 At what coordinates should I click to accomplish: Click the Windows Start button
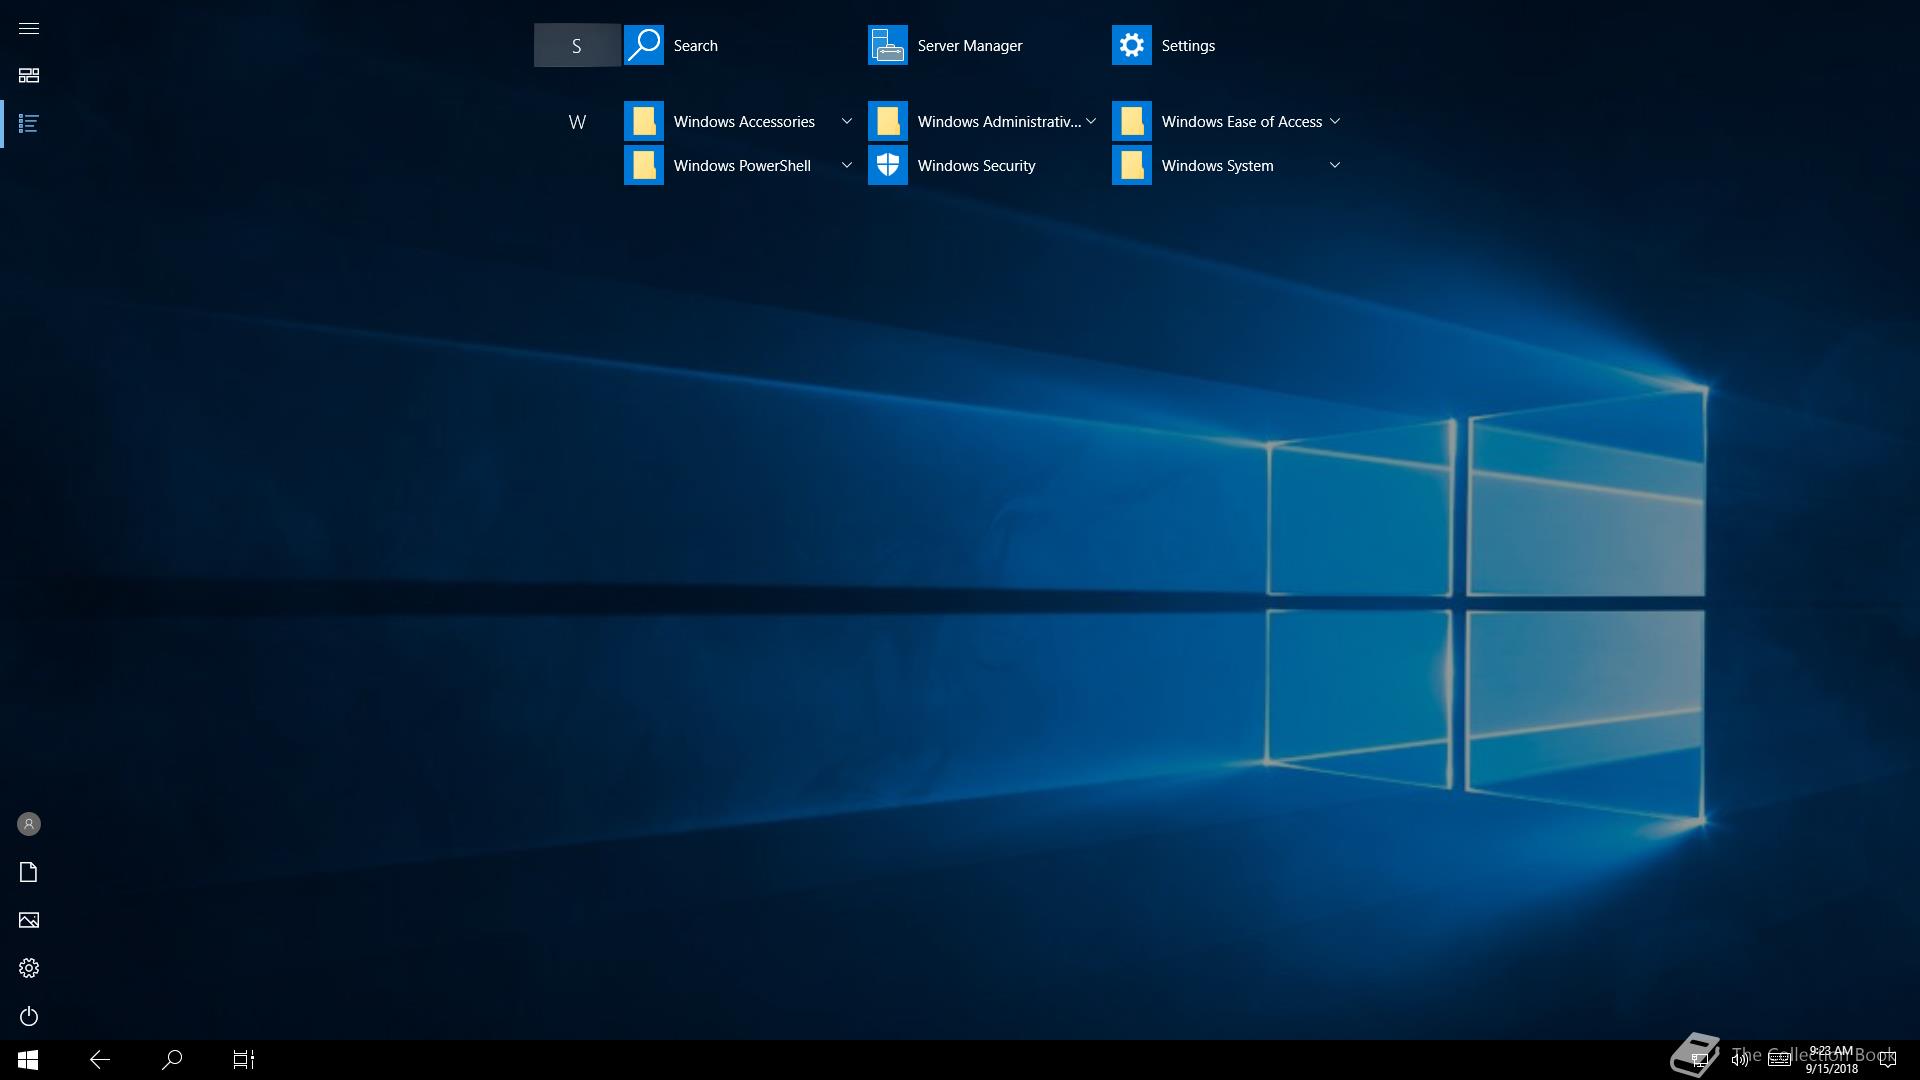pos(28,1060)
